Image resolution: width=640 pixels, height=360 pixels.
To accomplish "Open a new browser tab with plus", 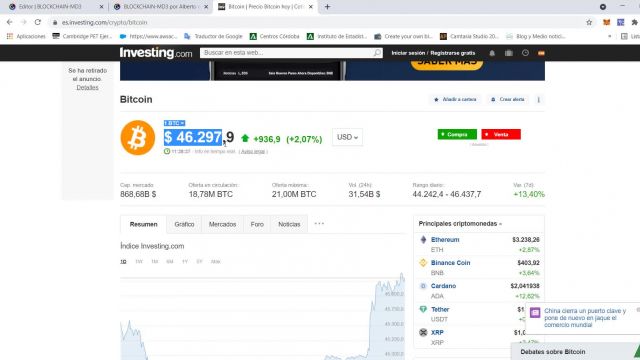I will coord(327,7).
